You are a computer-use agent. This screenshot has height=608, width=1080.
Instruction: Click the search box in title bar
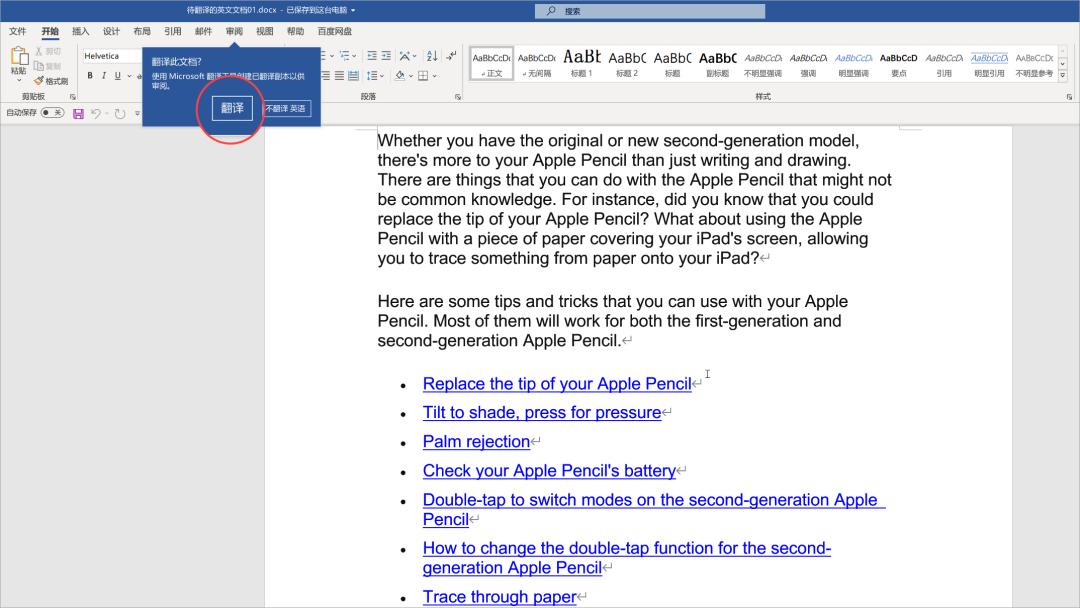(650, 11)
